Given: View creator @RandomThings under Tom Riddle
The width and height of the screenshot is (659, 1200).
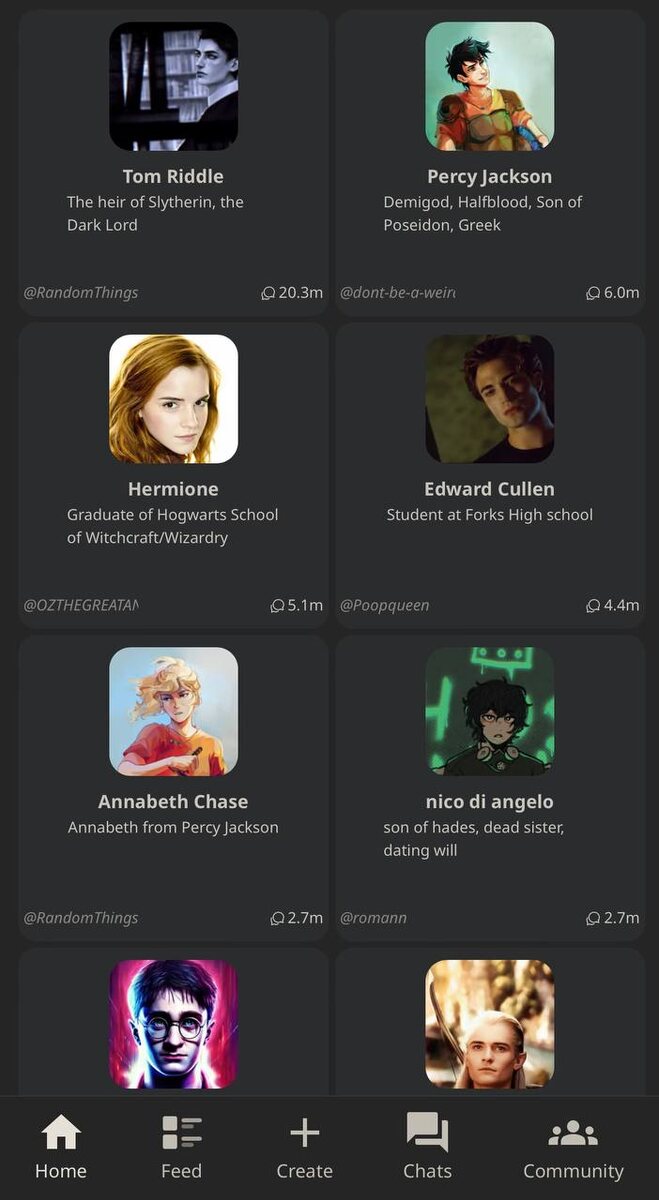Looking at the screenshot, I should pos(81,293).
